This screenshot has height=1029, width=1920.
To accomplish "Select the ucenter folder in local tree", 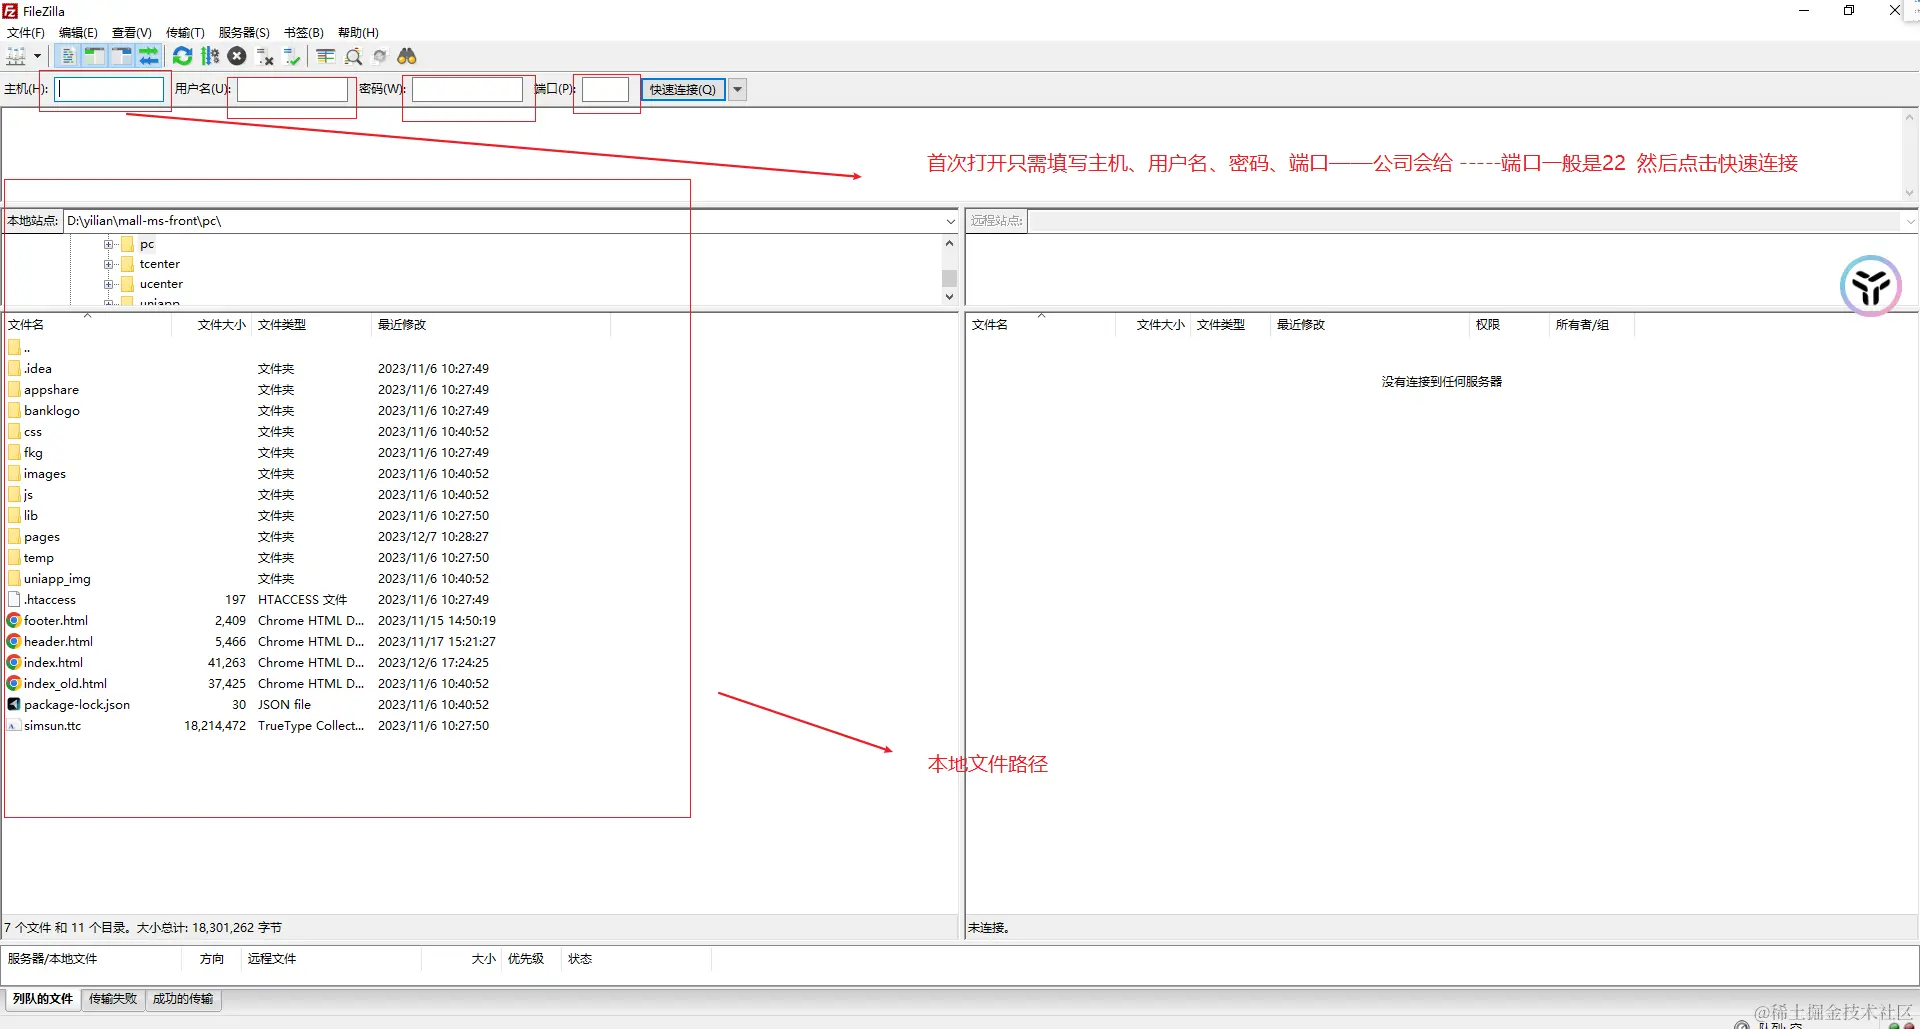I will click(161, 284).
